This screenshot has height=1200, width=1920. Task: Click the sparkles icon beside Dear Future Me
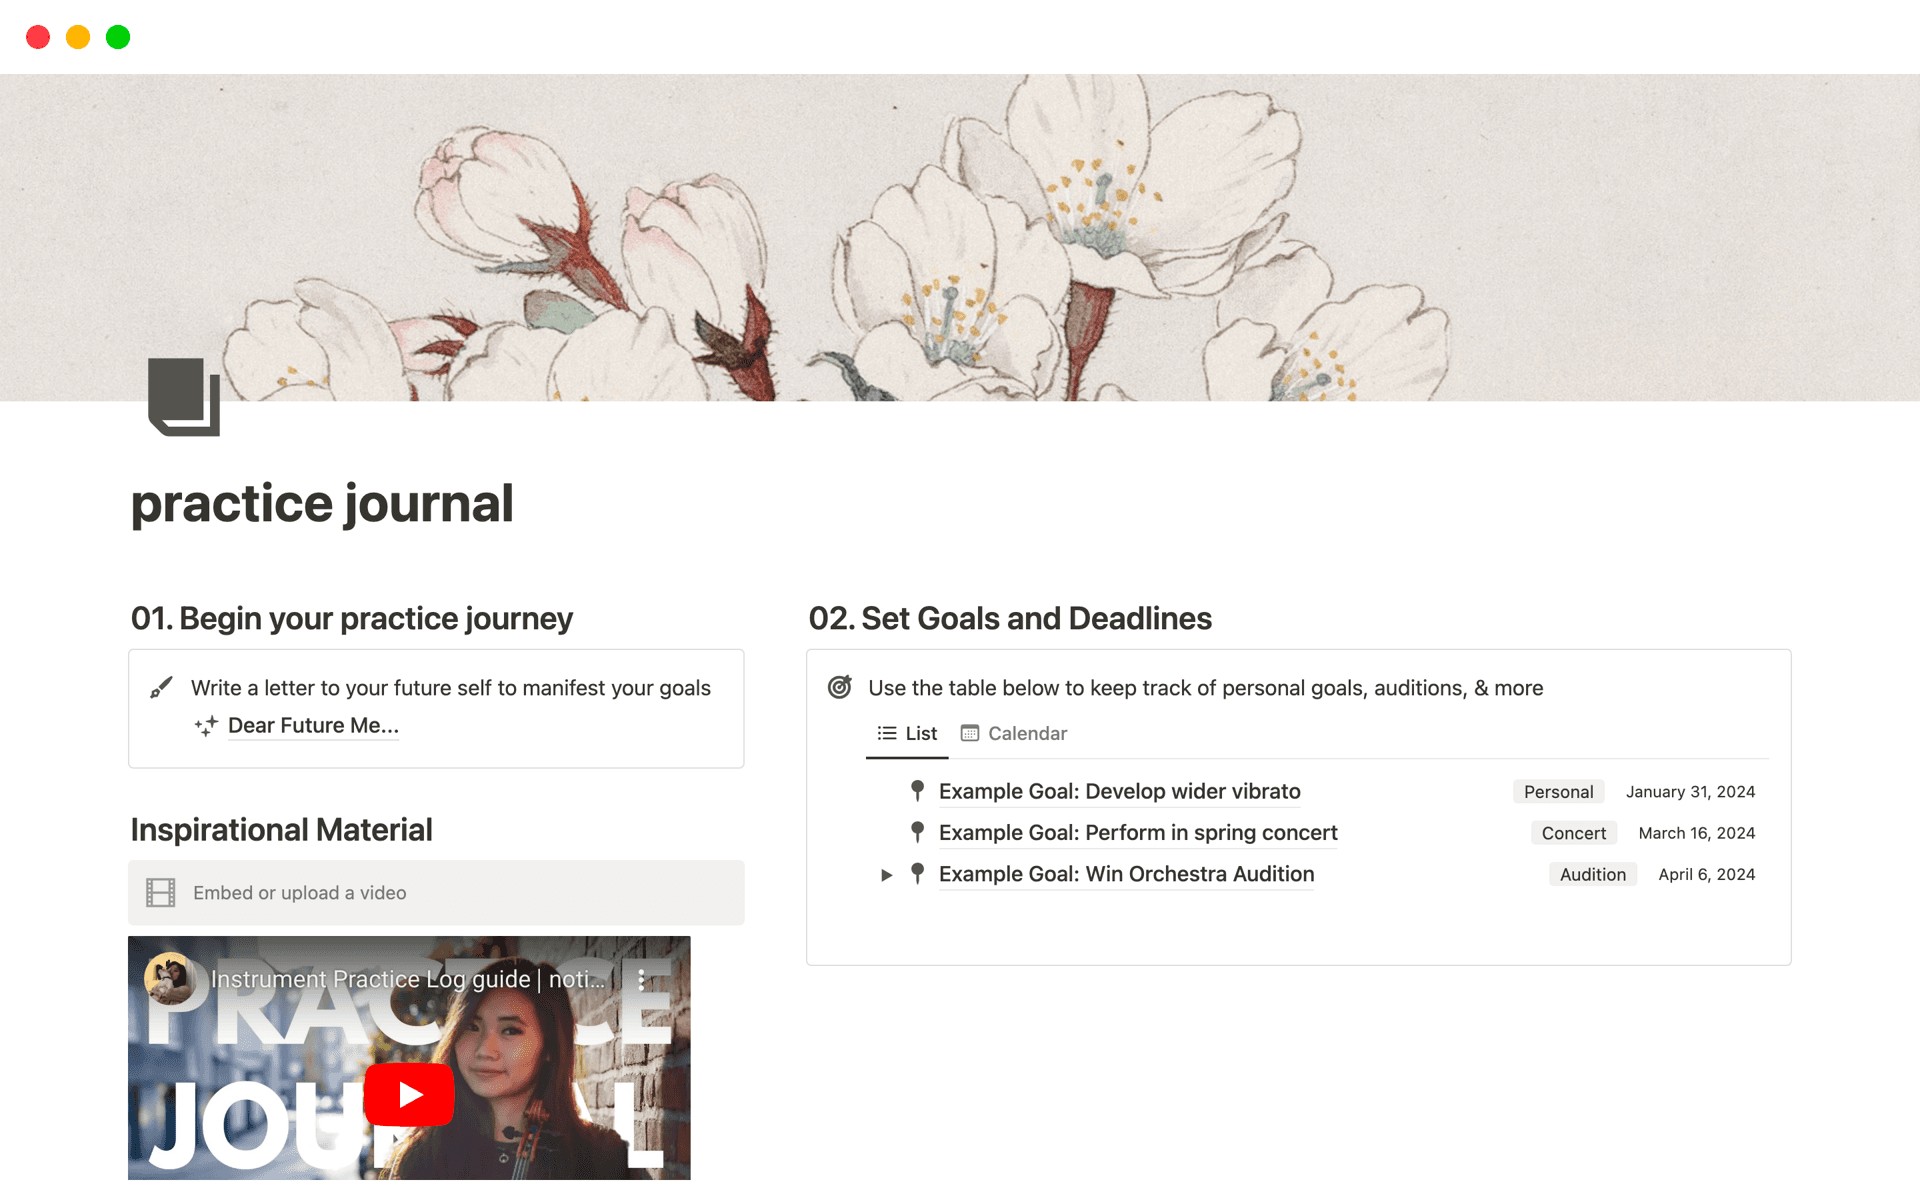[x=206, y=726]
